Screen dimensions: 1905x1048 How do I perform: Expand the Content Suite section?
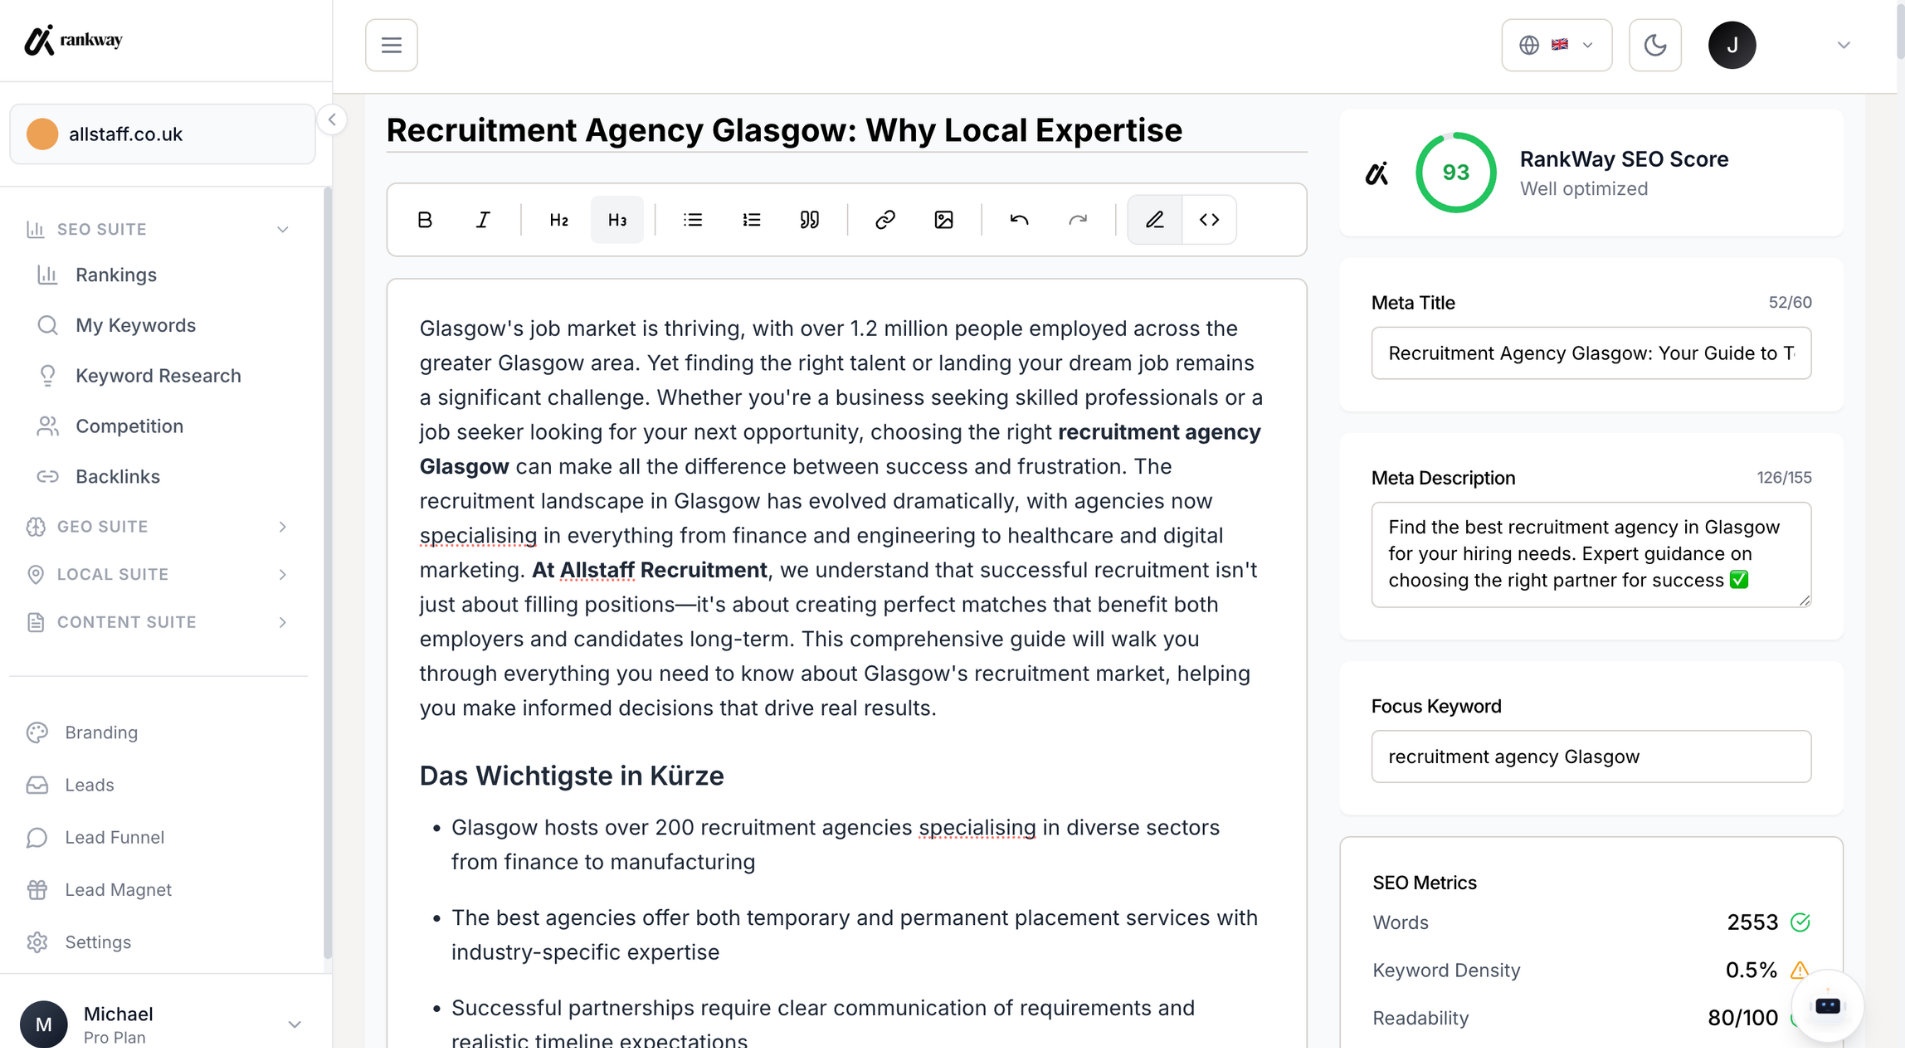(x=158, y=622)
